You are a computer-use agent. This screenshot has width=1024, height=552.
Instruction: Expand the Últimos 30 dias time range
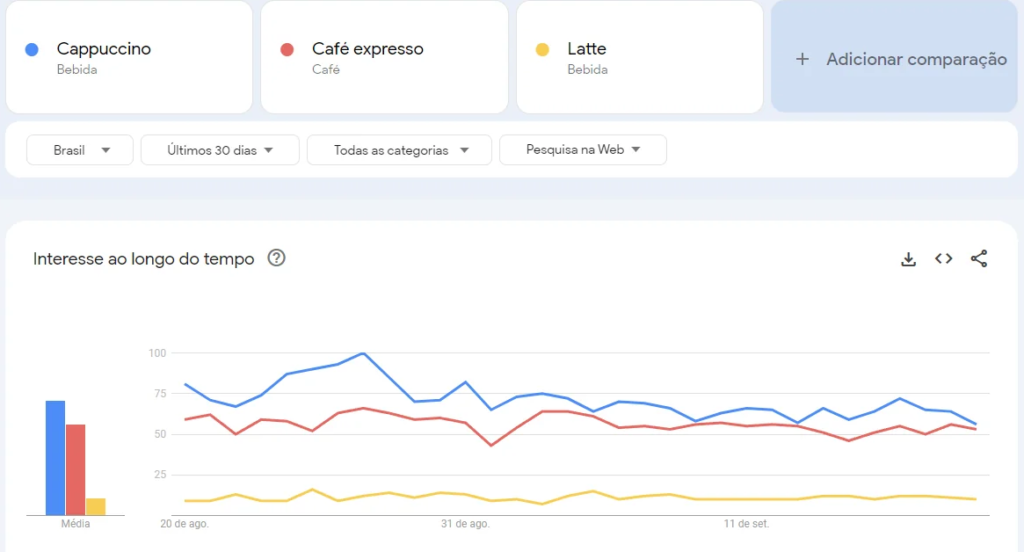click(x=219, y=150)
